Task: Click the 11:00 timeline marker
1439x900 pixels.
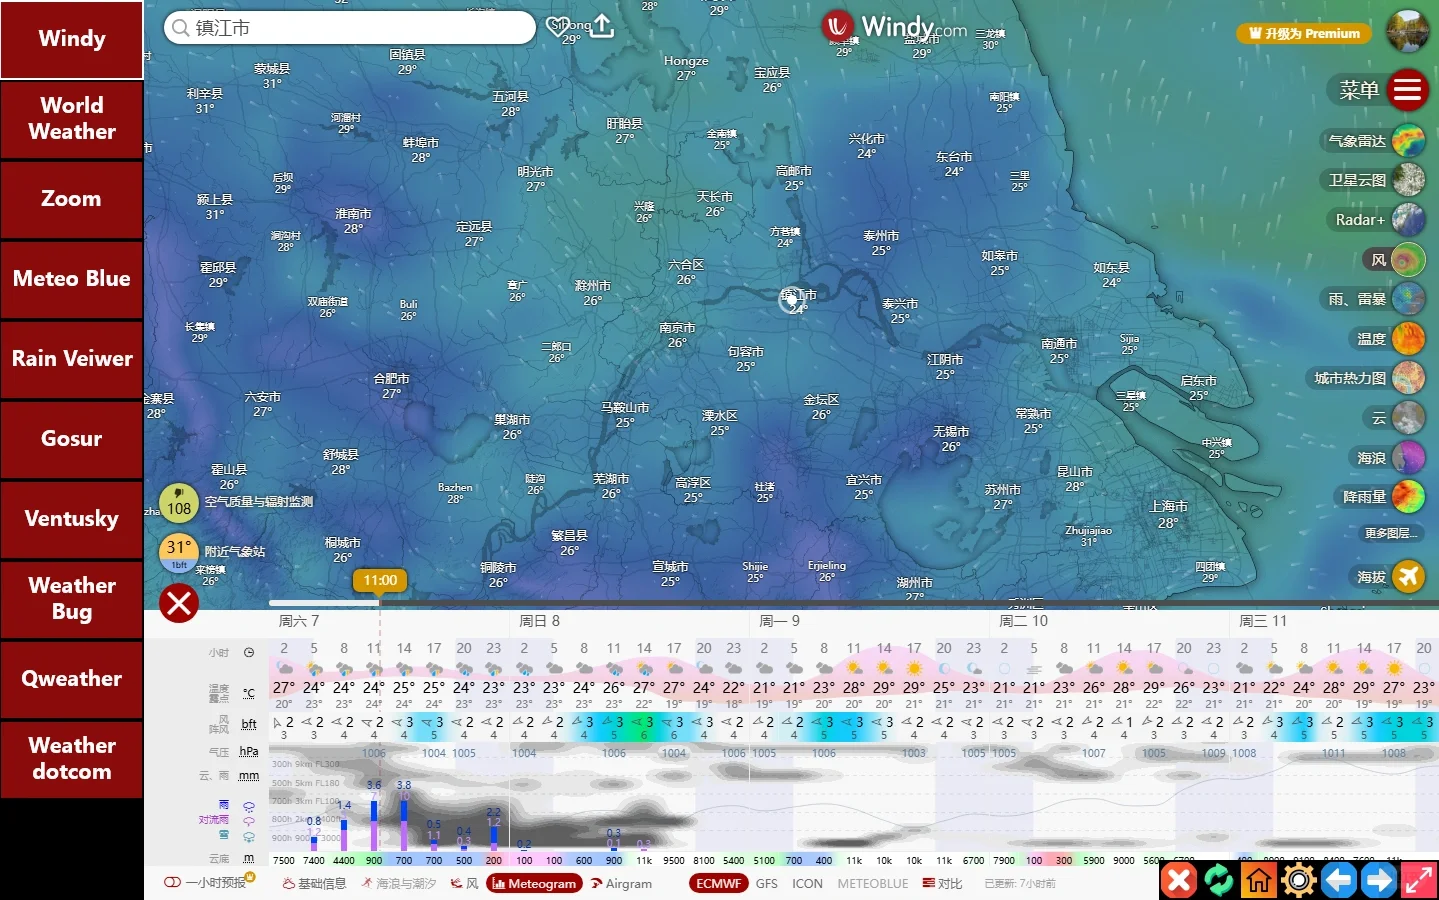Action: 380,581
